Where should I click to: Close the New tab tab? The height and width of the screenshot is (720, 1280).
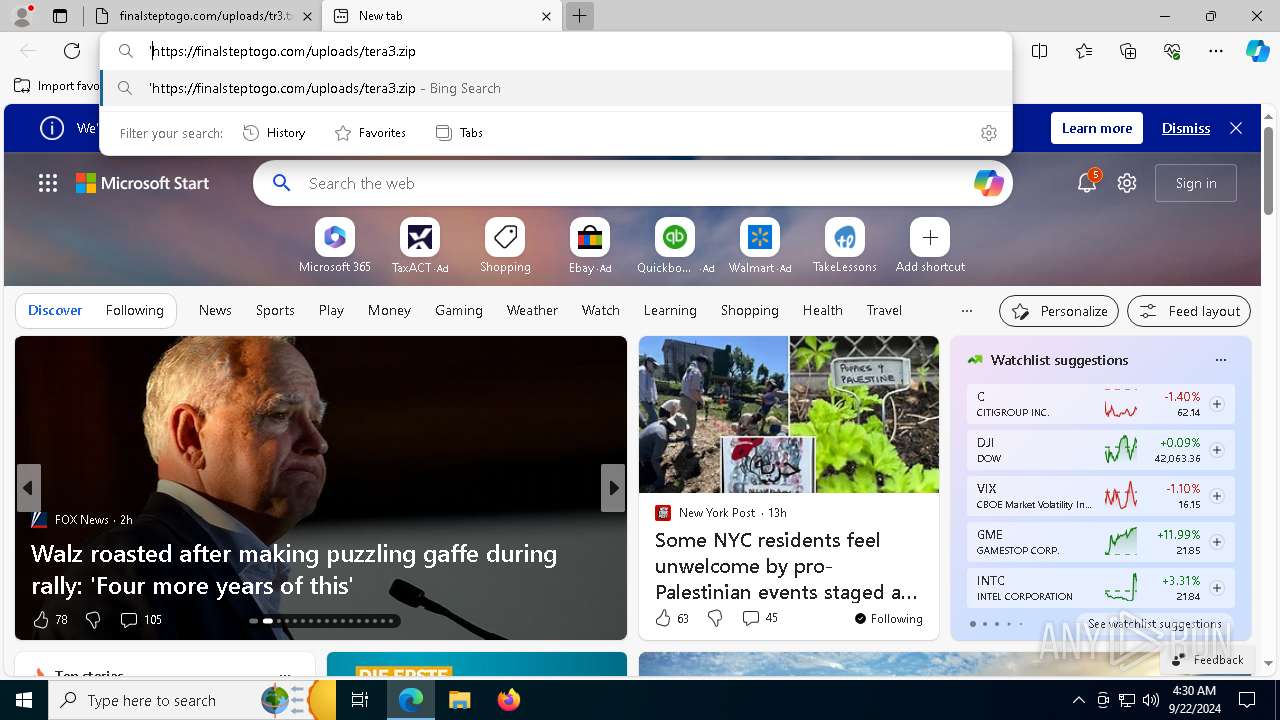coord(546,16)
